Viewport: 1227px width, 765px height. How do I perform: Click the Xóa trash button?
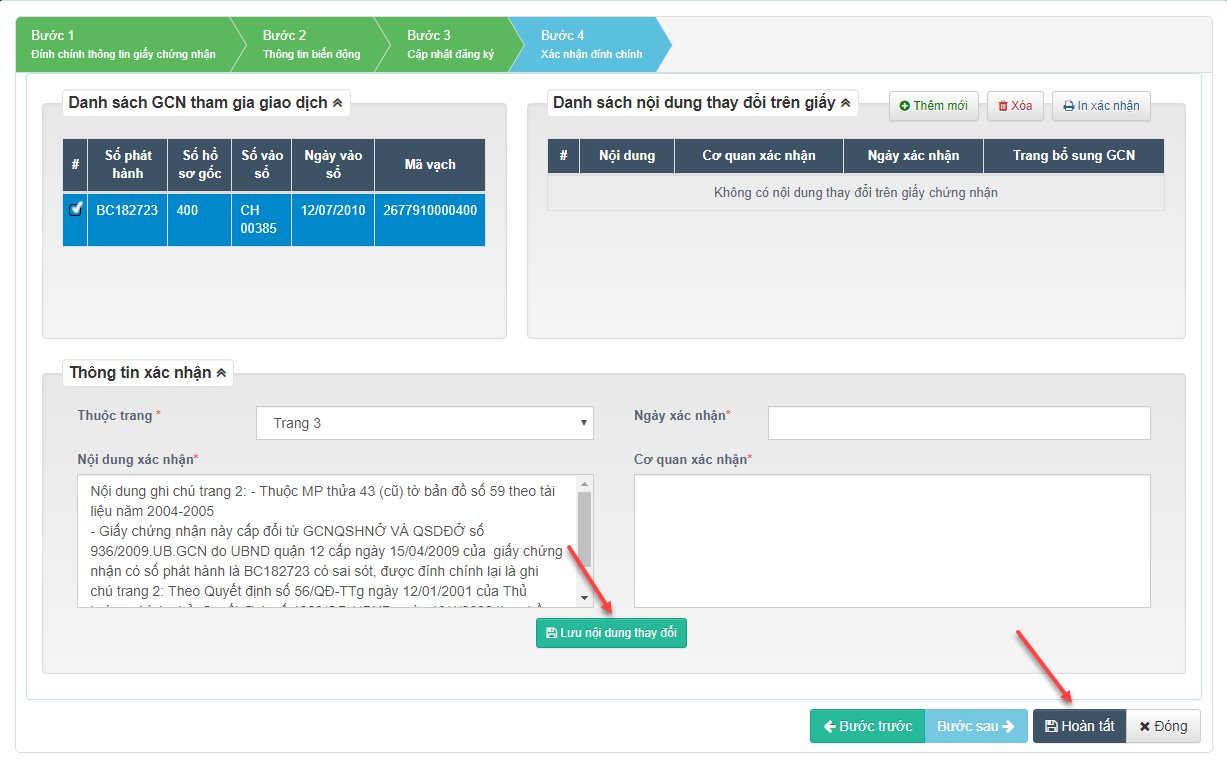[x=1015, y=106]
